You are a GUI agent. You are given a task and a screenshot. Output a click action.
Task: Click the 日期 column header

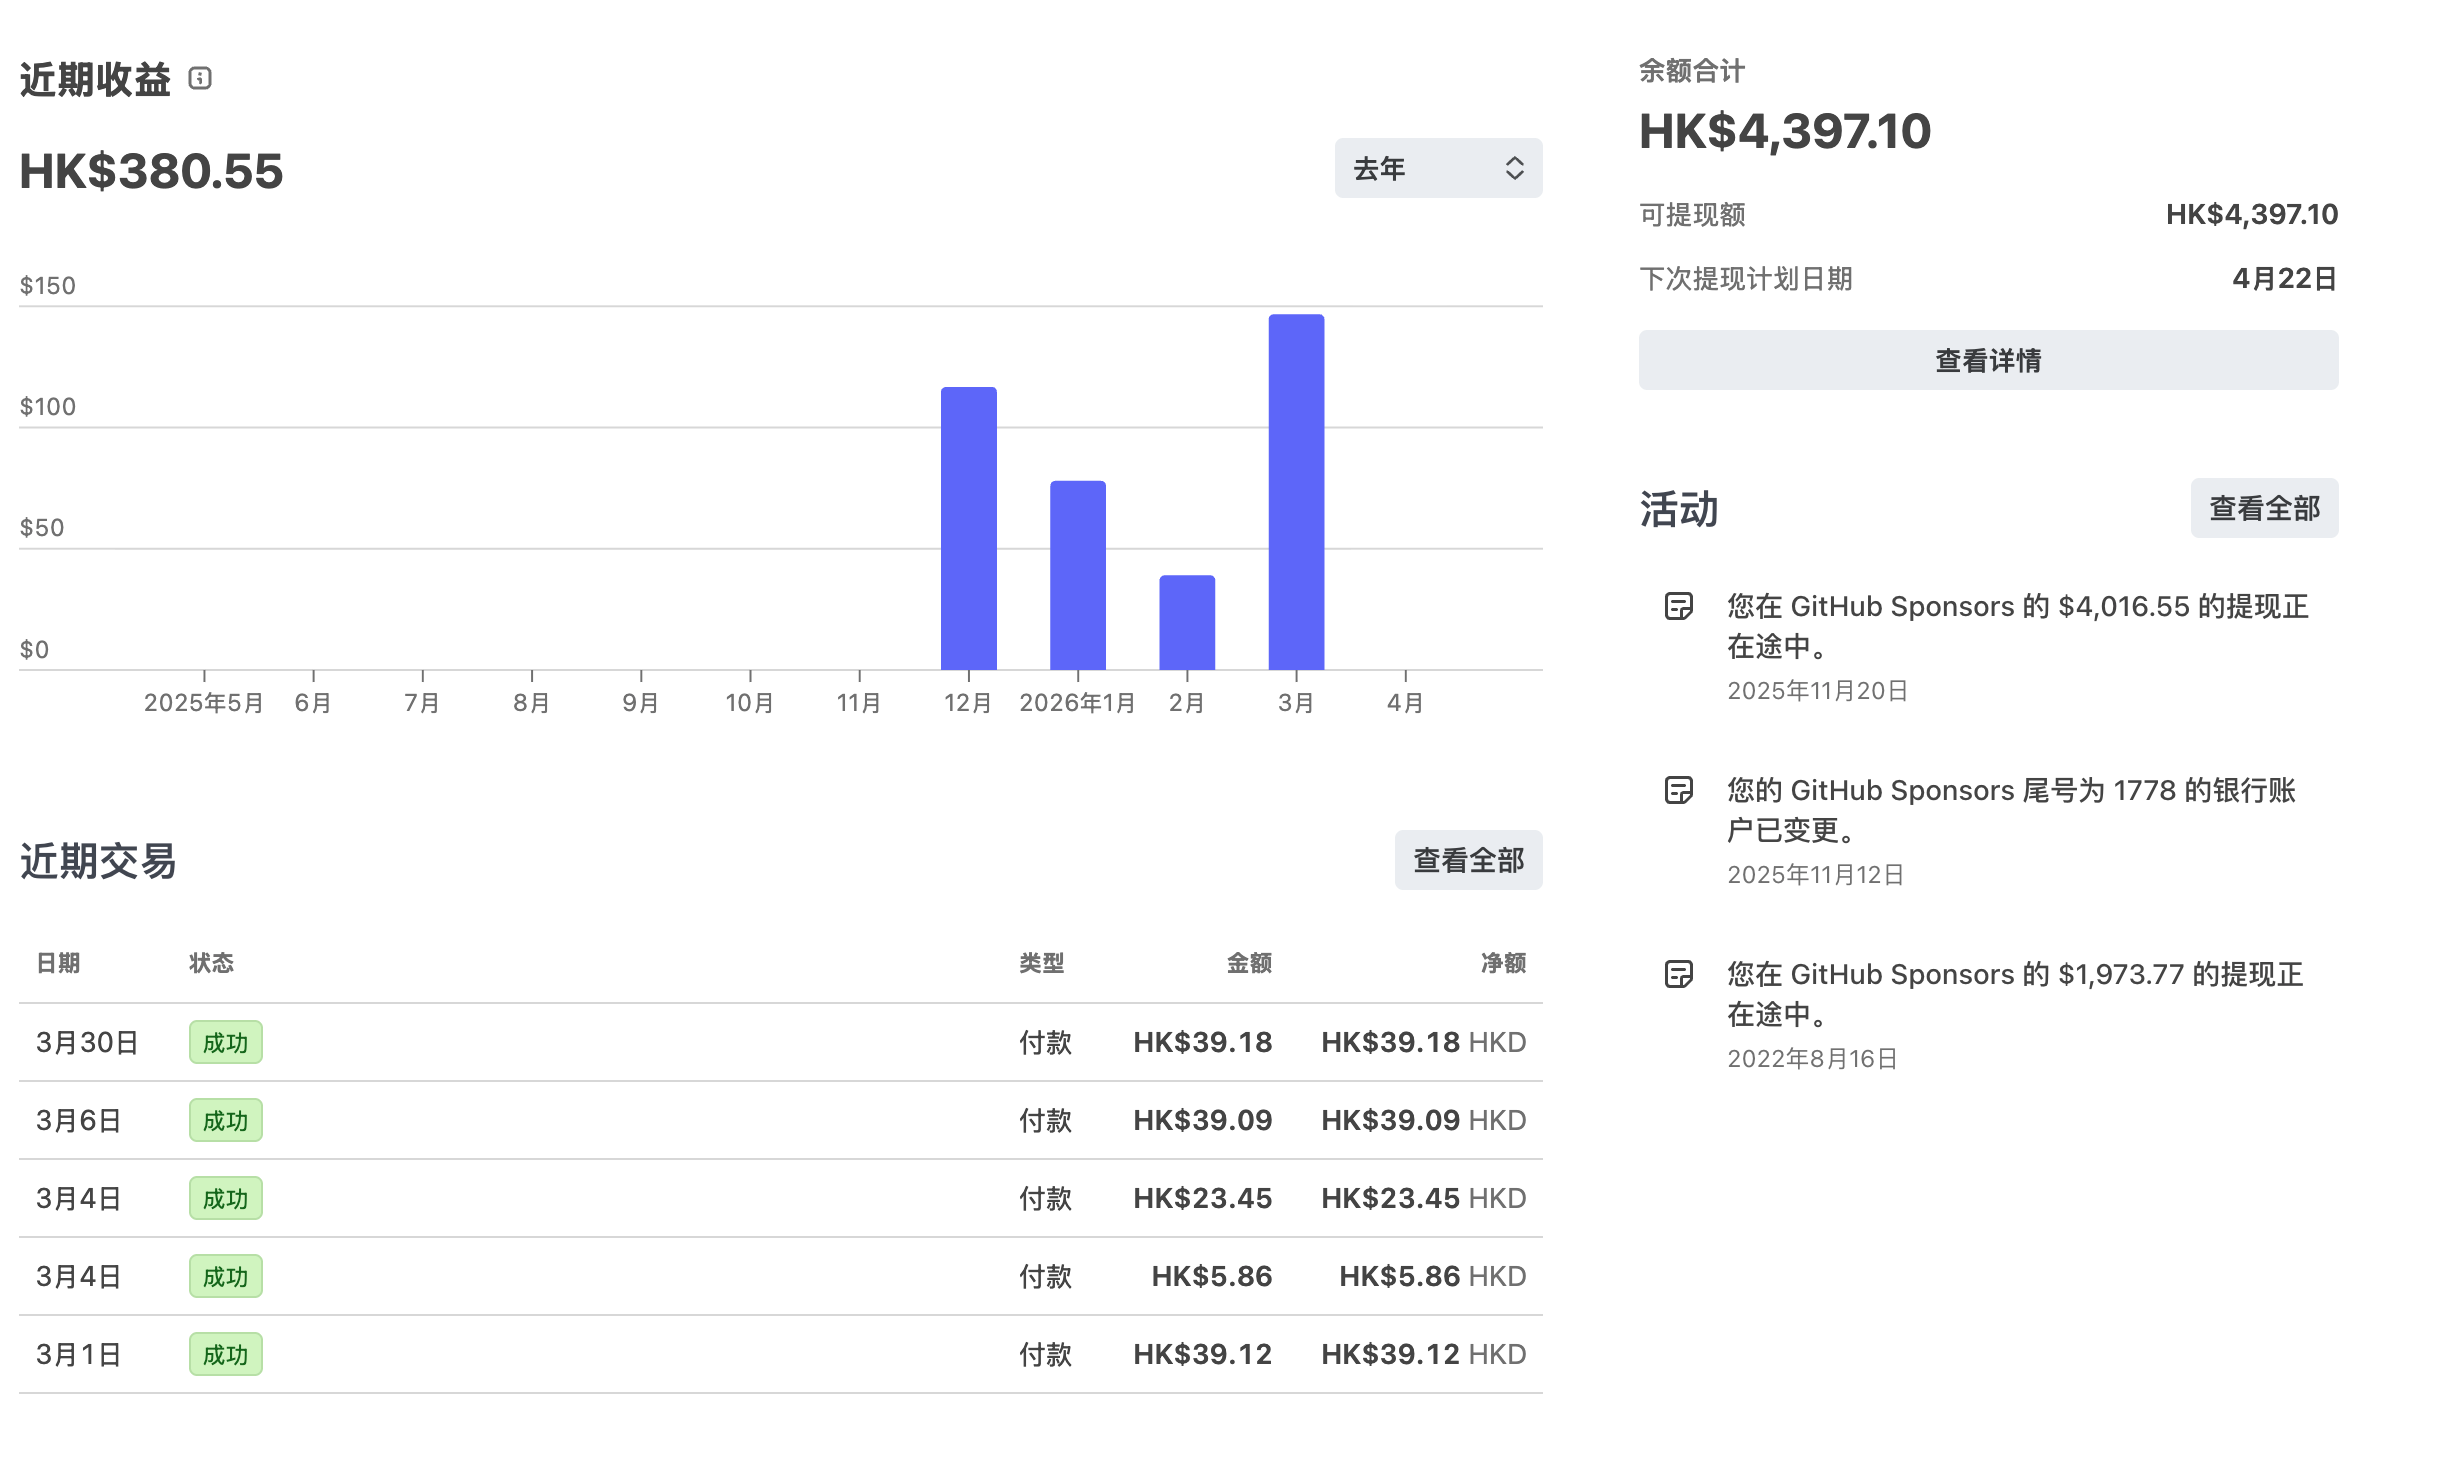(58, 962)
